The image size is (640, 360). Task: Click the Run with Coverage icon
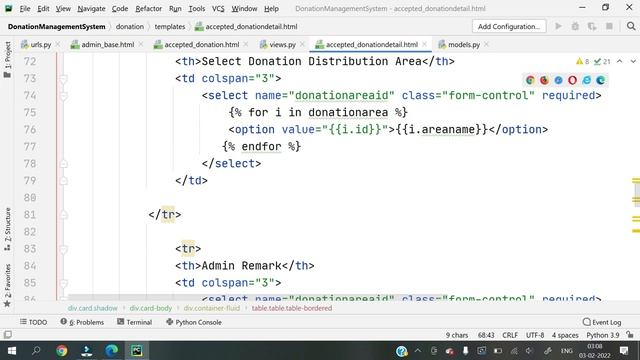coord(592,26)
